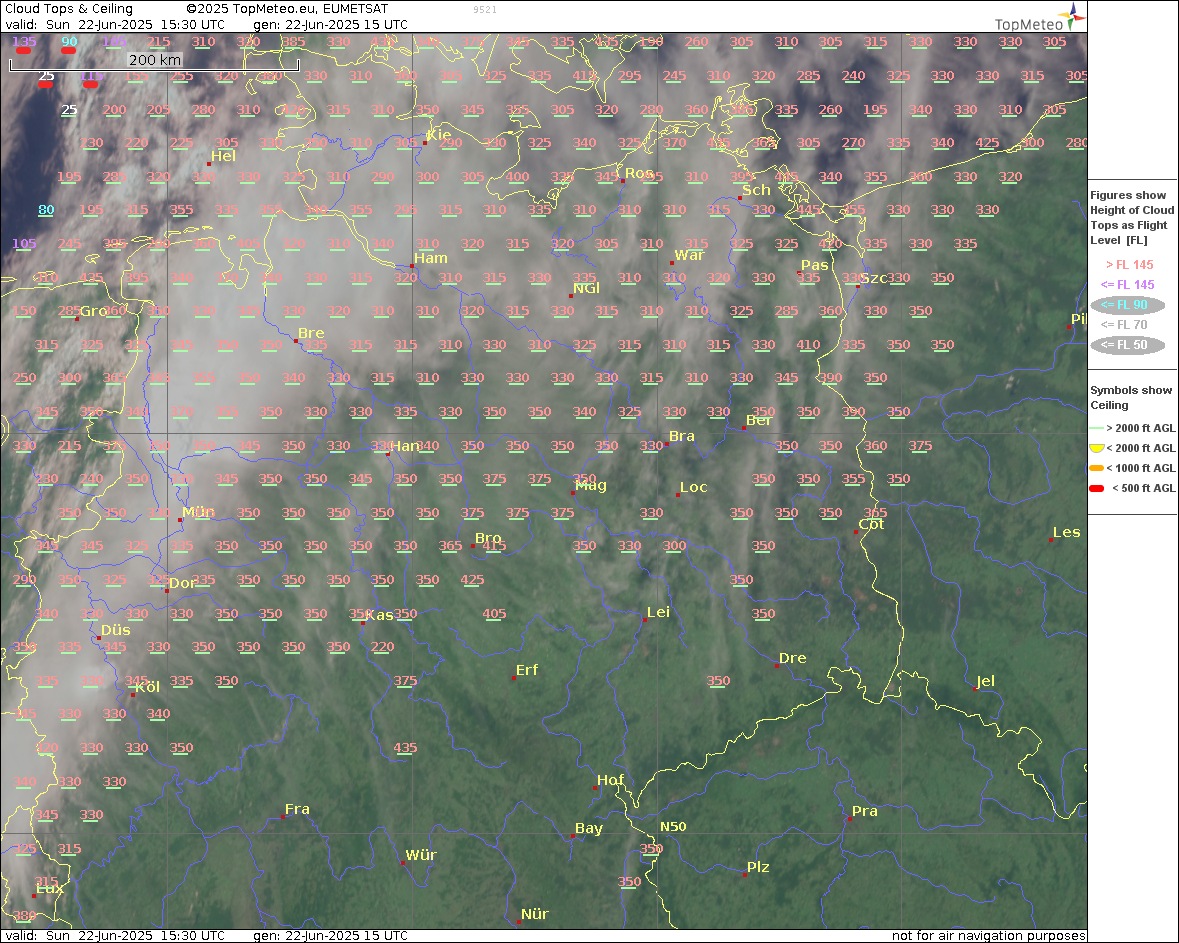Click the 'Bay' city label
Viewport: 1179px width, 943px height.
point(589,828)
